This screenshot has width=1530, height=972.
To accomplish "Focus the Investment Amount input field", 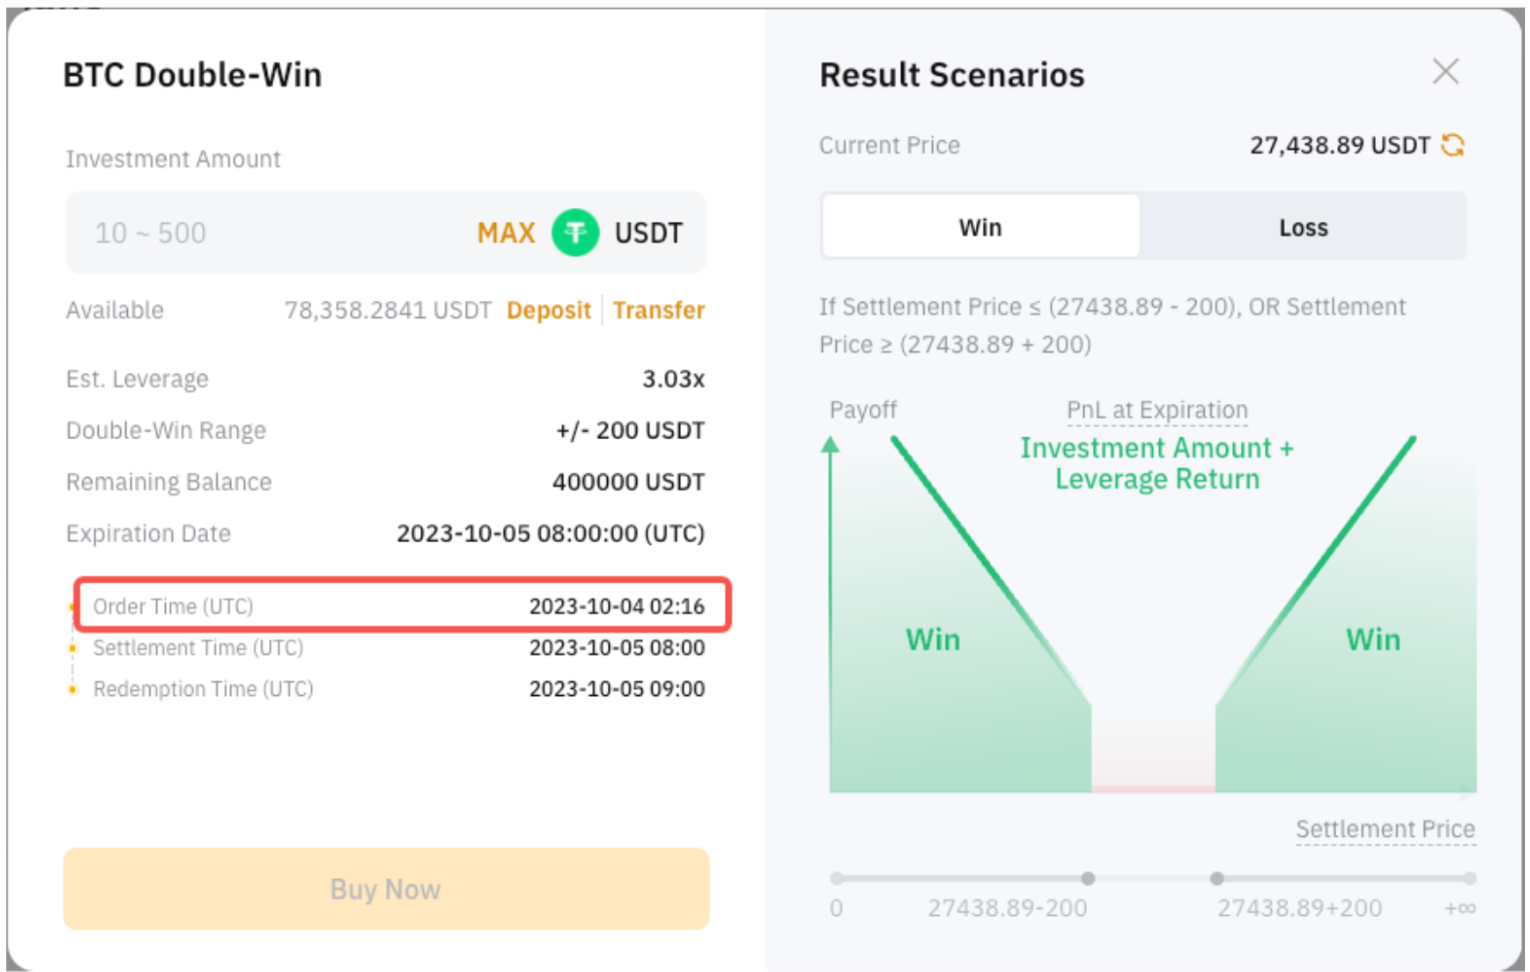I will (x=270, y=233).
